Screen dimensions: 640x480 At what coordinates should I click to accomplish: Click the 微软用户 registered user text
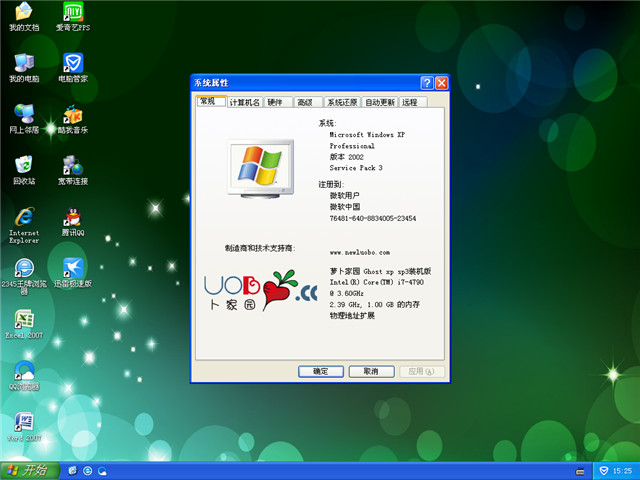coord(344,196)
